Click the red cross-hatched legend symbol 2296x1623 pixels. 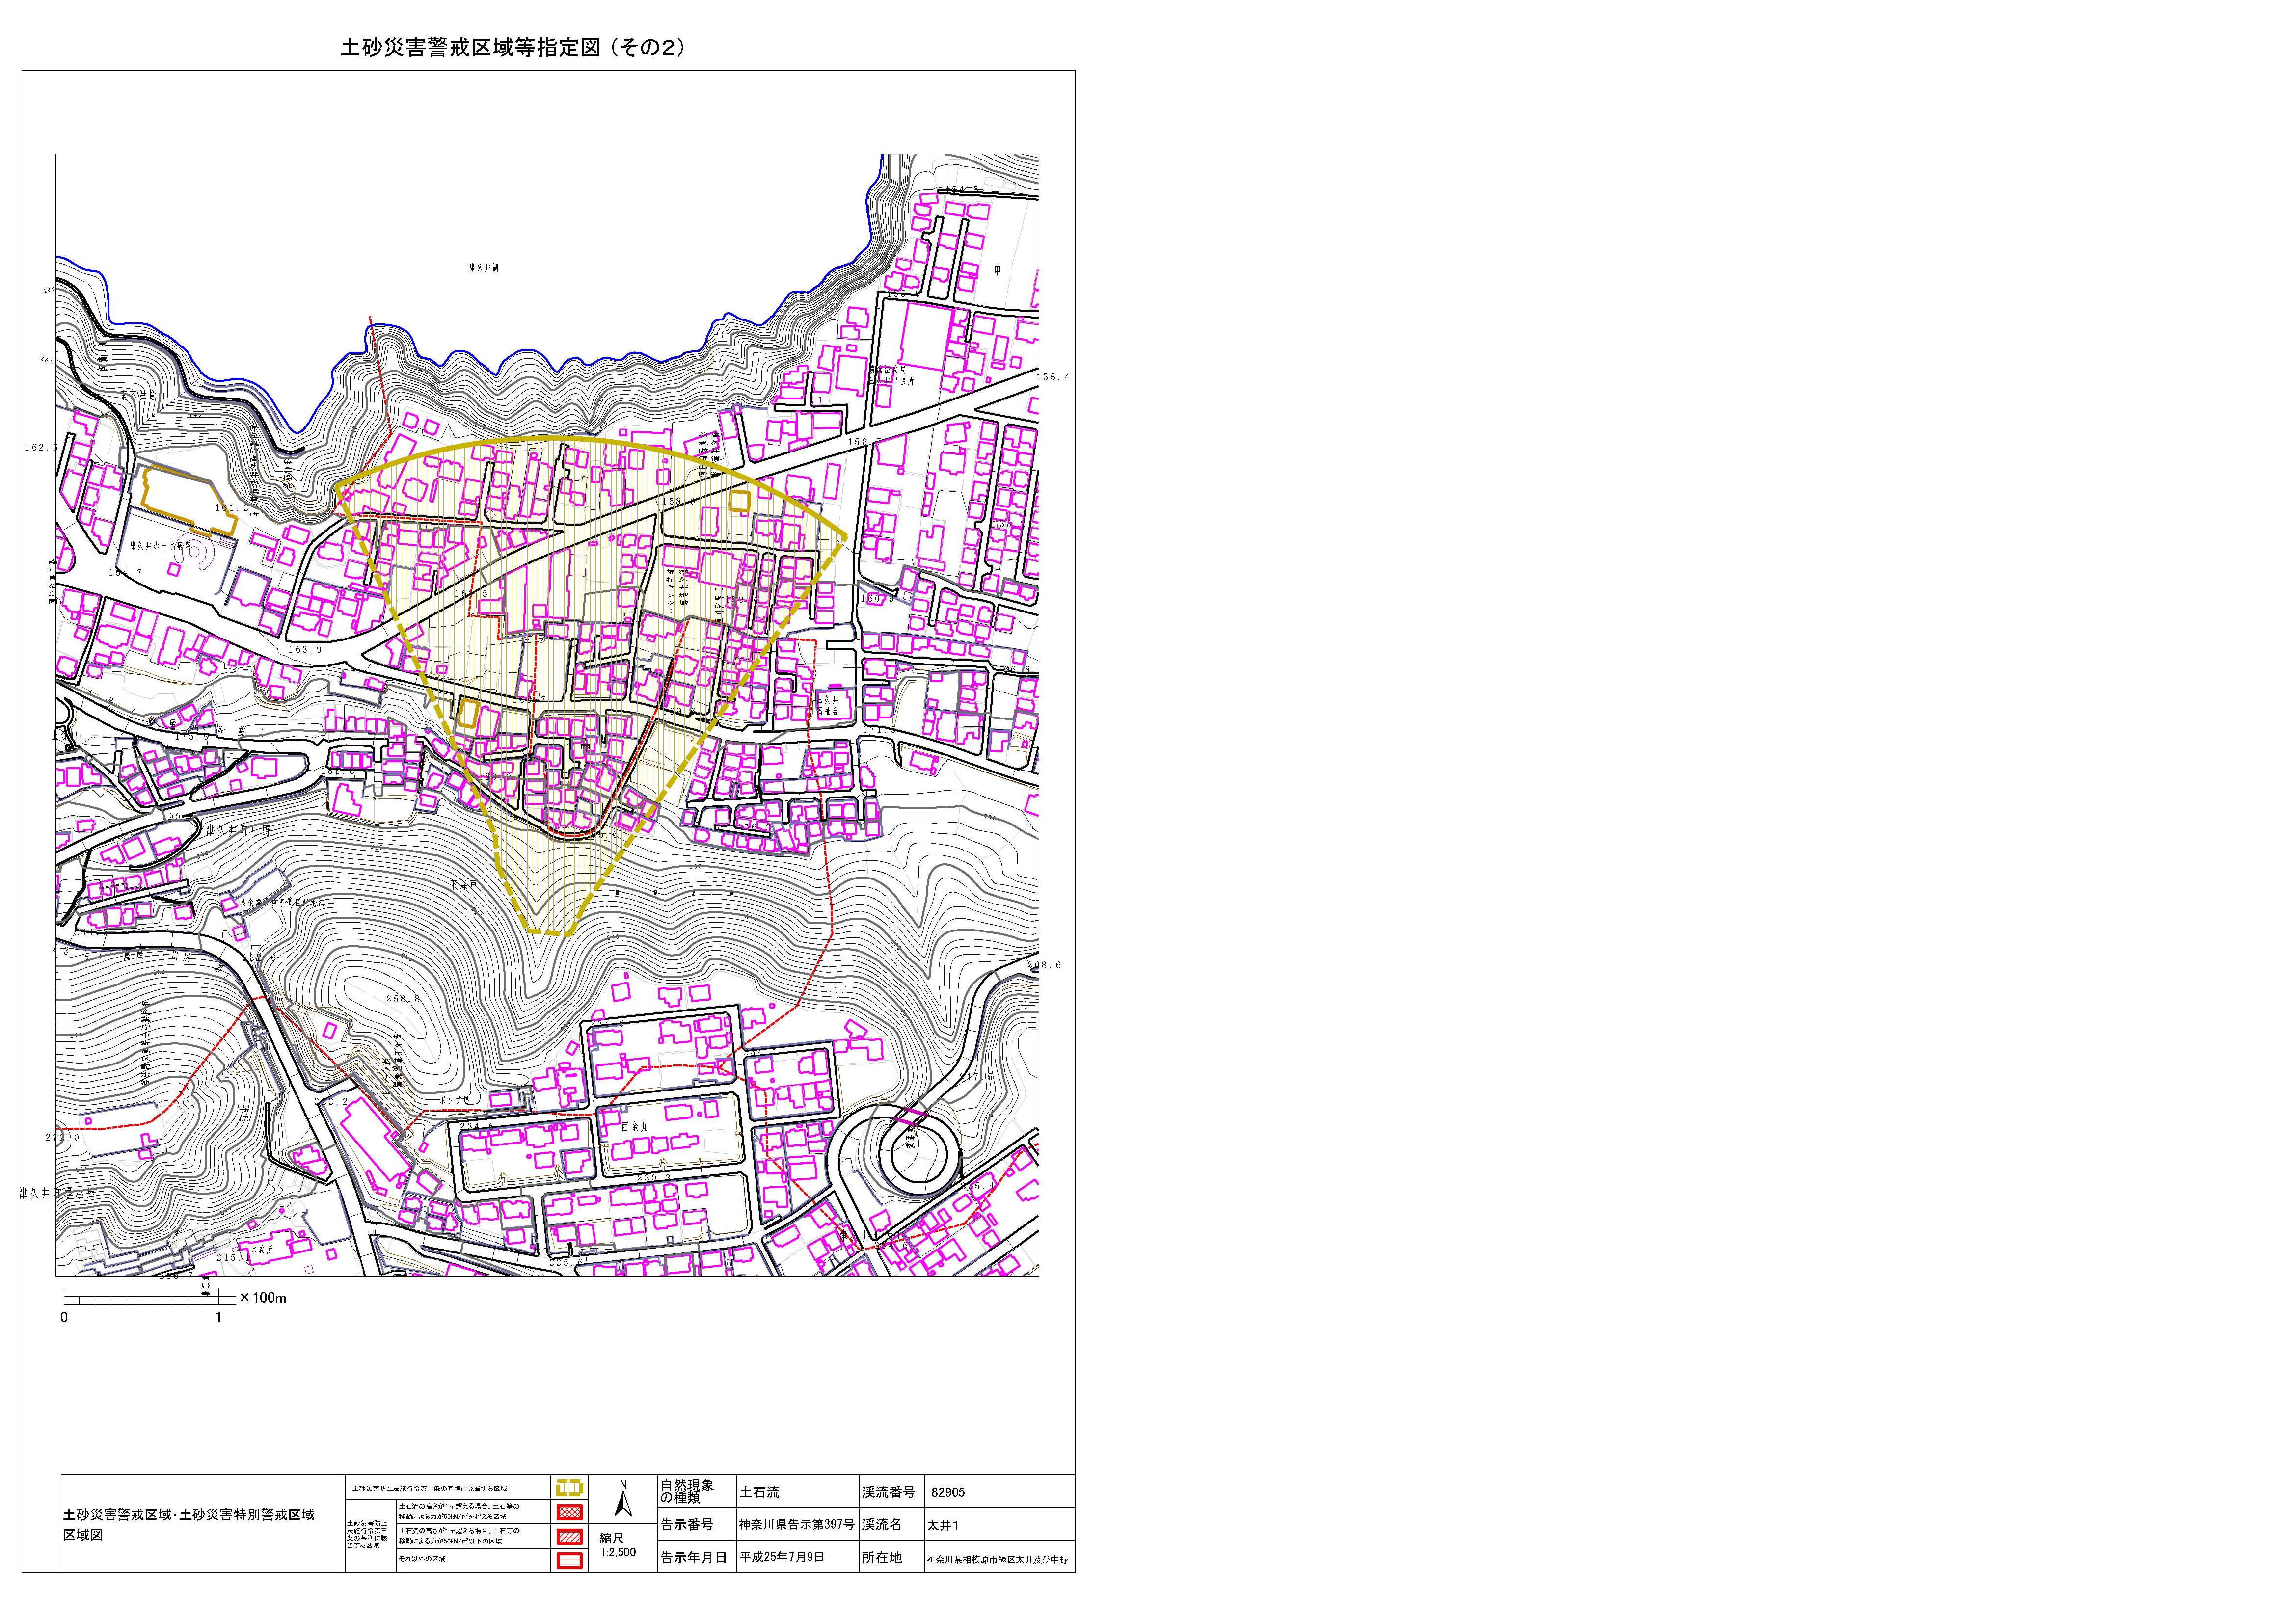click(x=569, y=1512)
